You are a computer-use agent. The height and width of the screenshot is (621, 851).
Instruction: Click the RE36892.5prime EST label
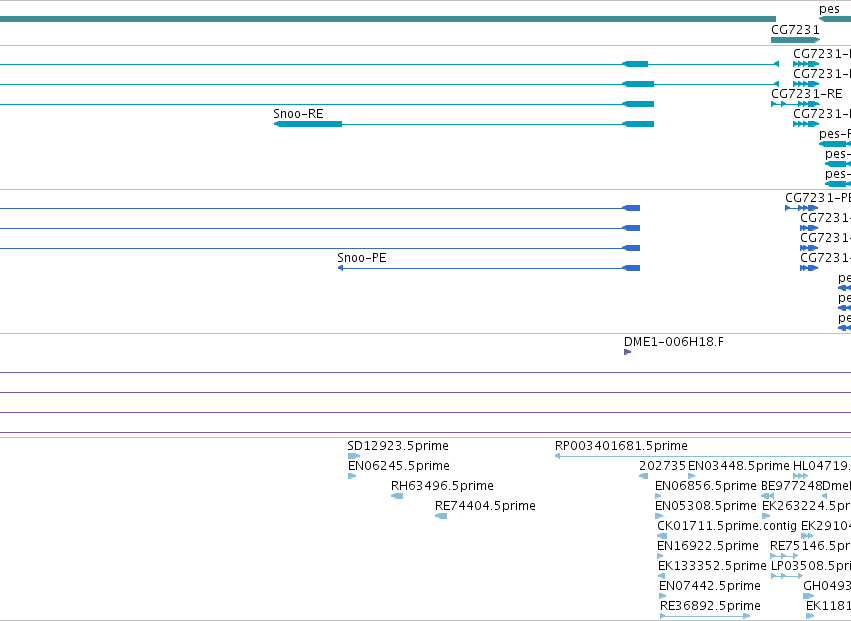710,606
